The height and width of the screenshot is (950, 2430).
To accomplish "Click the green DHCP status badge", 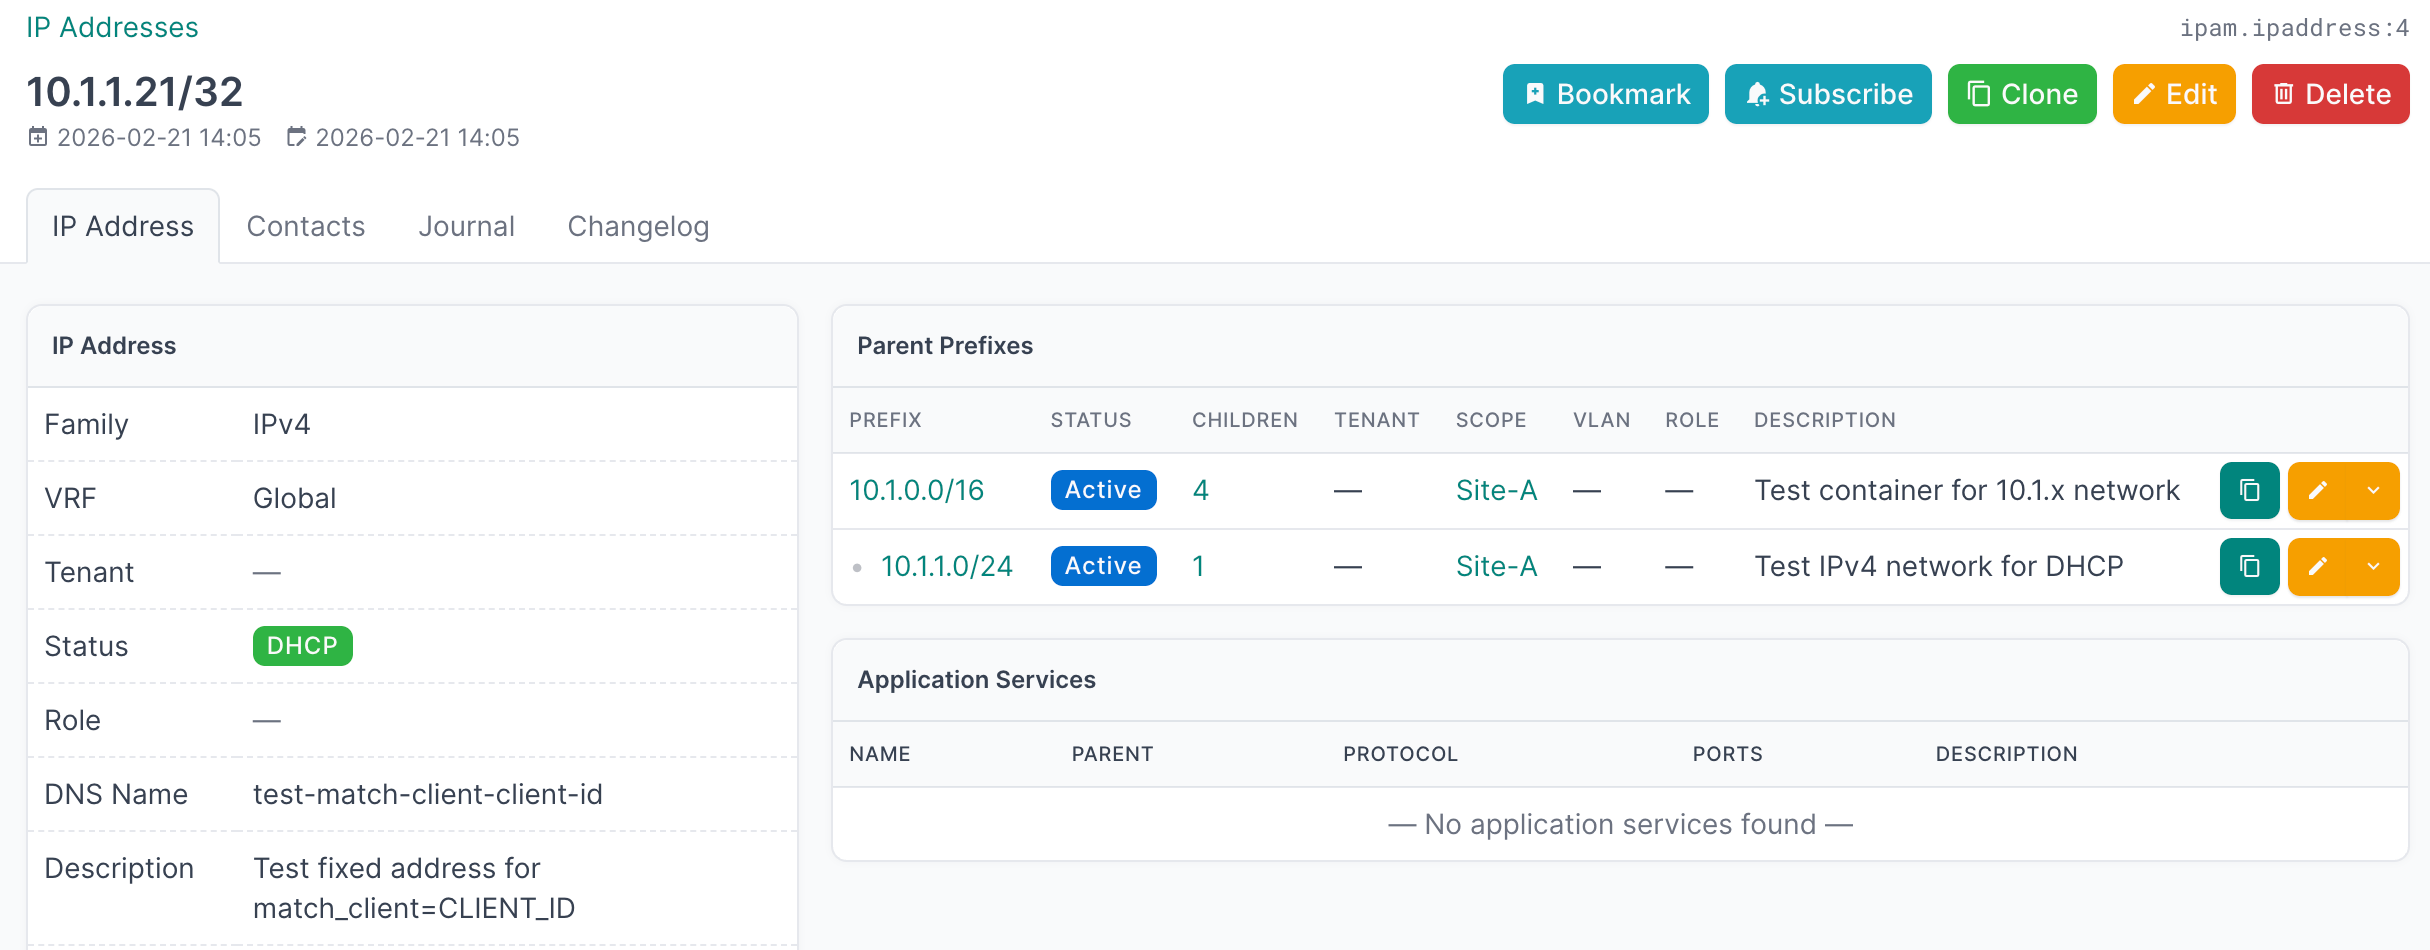I will (x=302, y=646).
